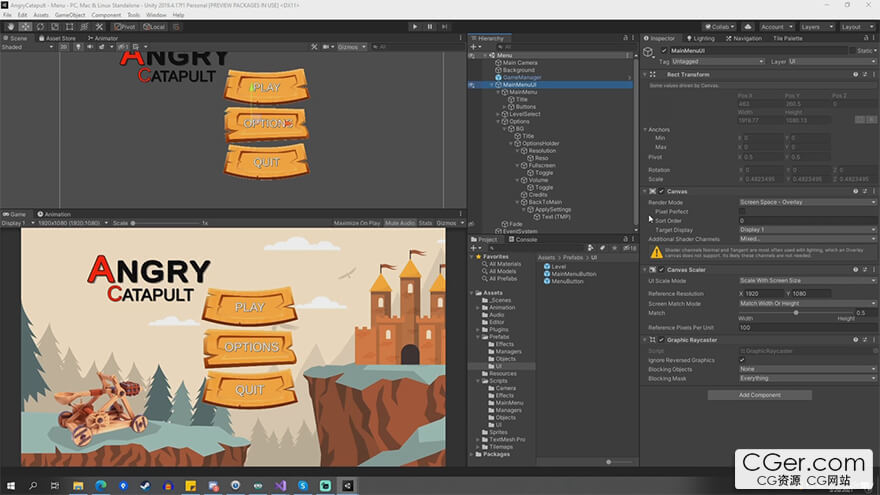The width and height of the screenshot is (880, 495).
Task: Click the Add Component button
Action: tap(759, 395)
